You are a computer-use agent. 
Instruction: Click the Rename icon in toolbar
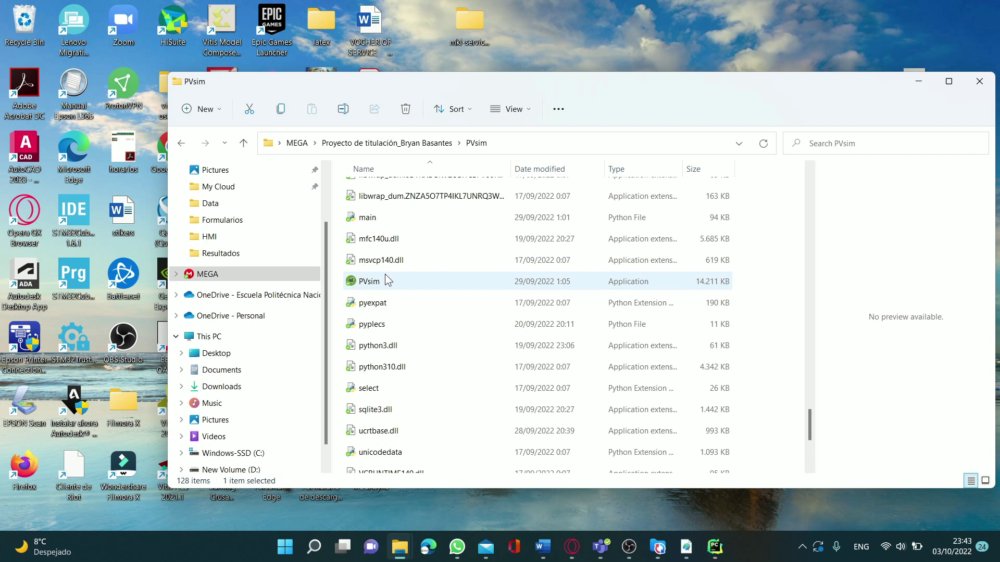pos(343,109)
